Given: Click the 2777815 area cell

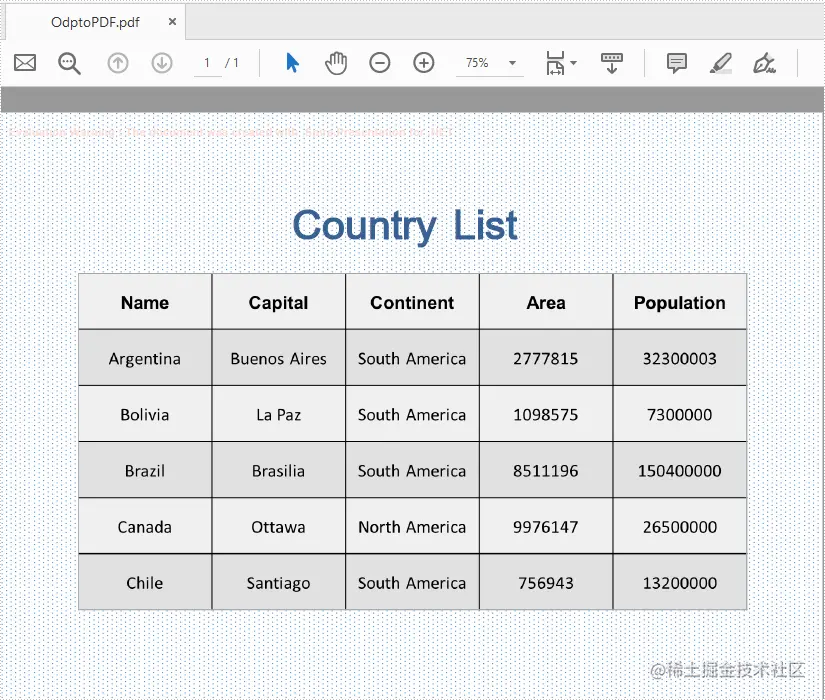Looking at the screenshot, I should click(546, 358).
